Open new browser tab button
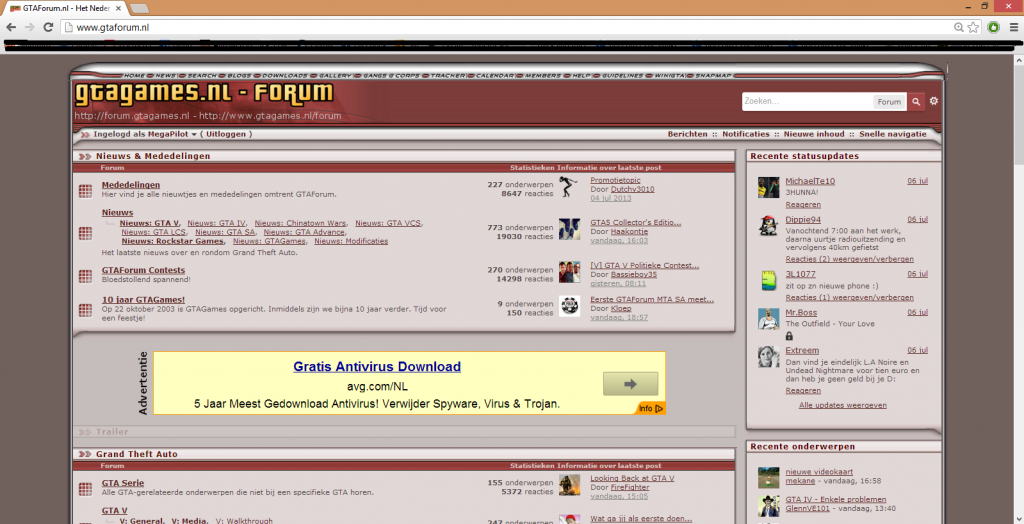This screenshot has width=1024, height=524. 139,8
